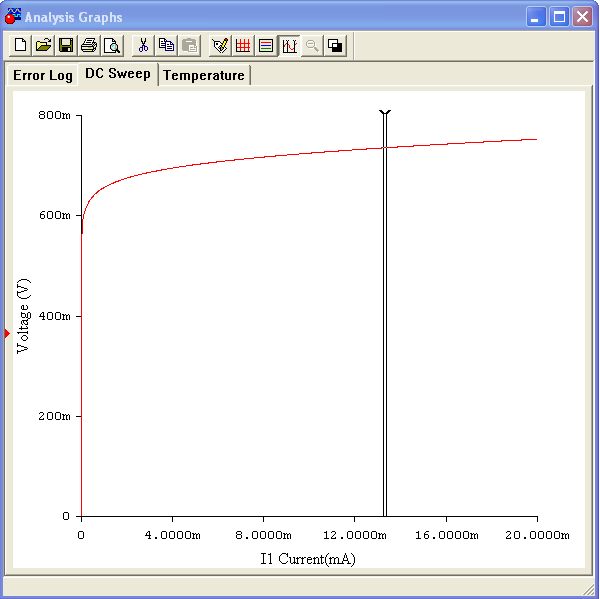Click the Y cursor handle atop the vertical cursor
Viewport: 600px width, 599px height.
[385, 113]
